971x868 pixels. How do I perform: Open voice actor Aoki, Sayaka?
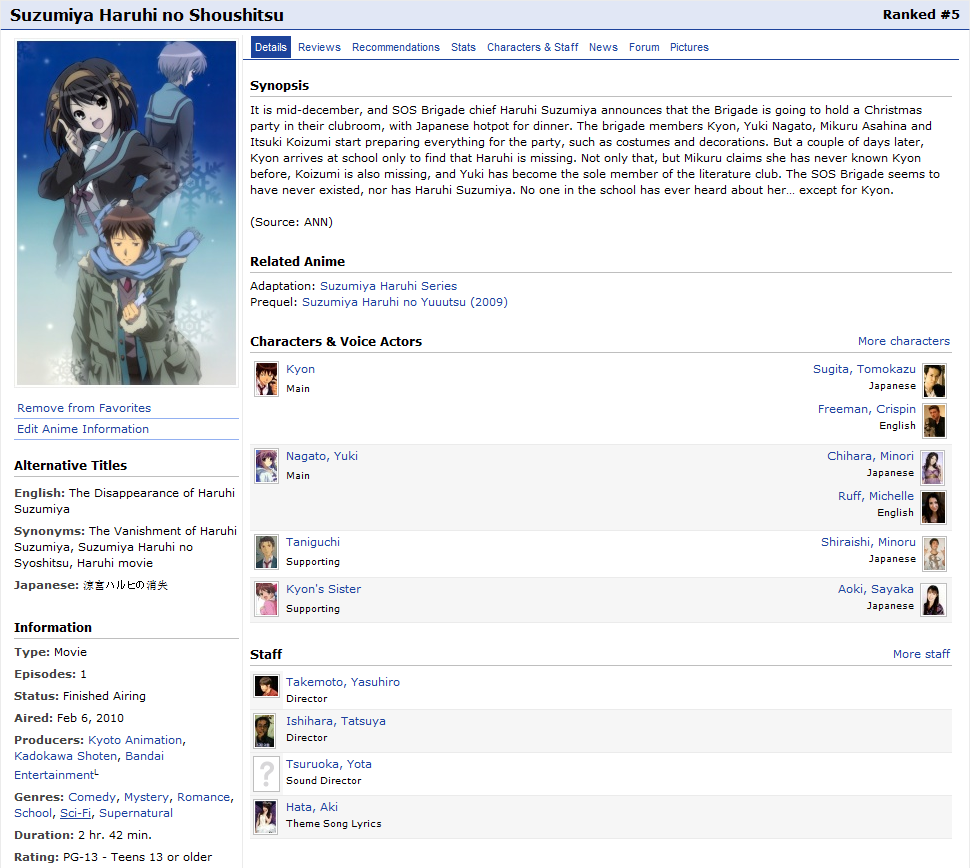tap(876, 589)
